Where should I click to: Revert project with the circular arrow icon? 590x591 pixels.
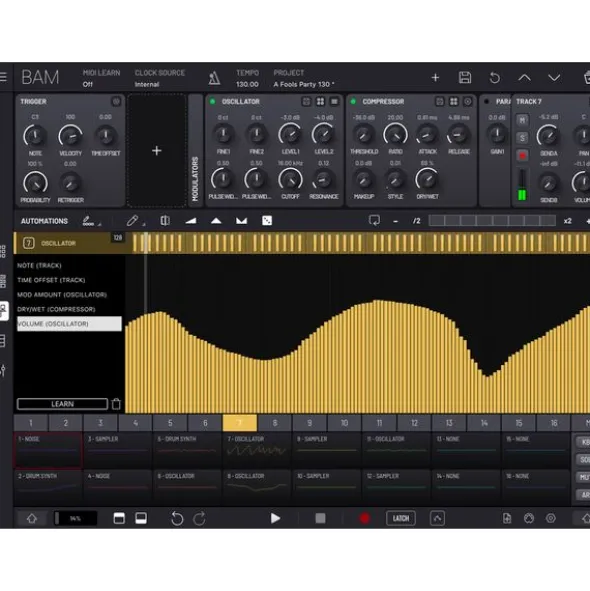click(494, 78)
